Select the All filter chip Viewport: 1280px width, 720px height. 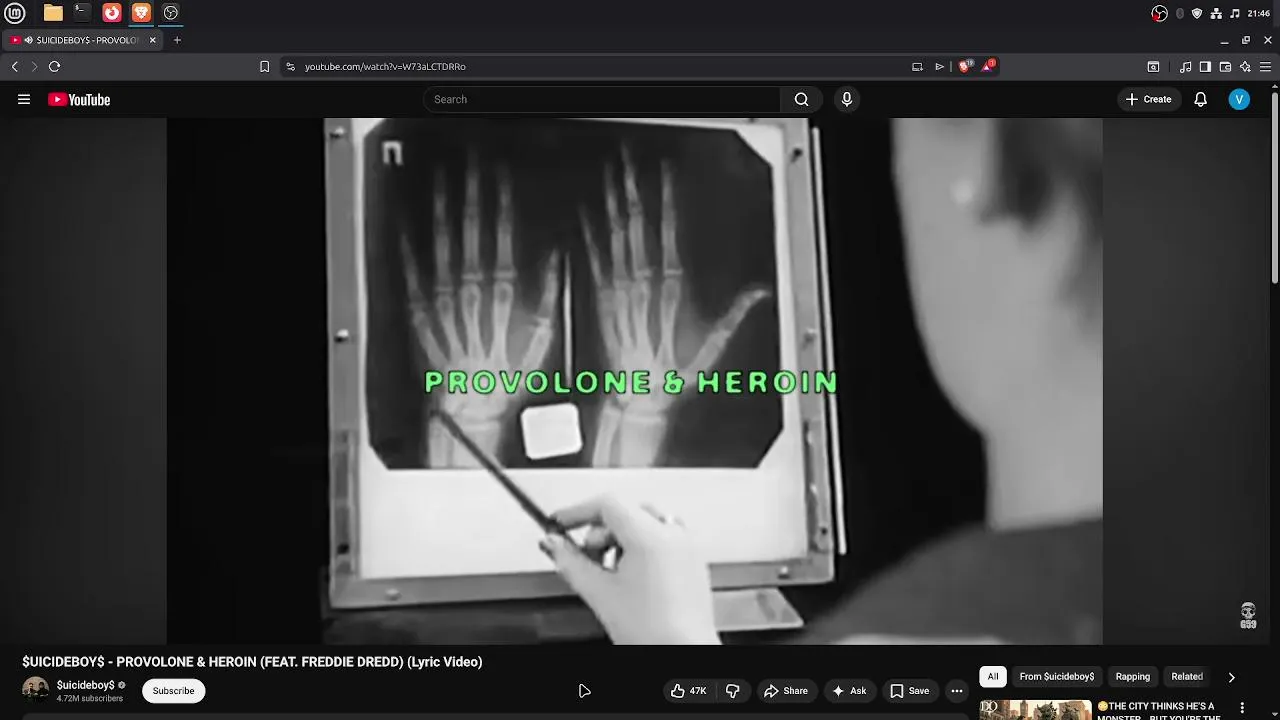coord(993,677)
